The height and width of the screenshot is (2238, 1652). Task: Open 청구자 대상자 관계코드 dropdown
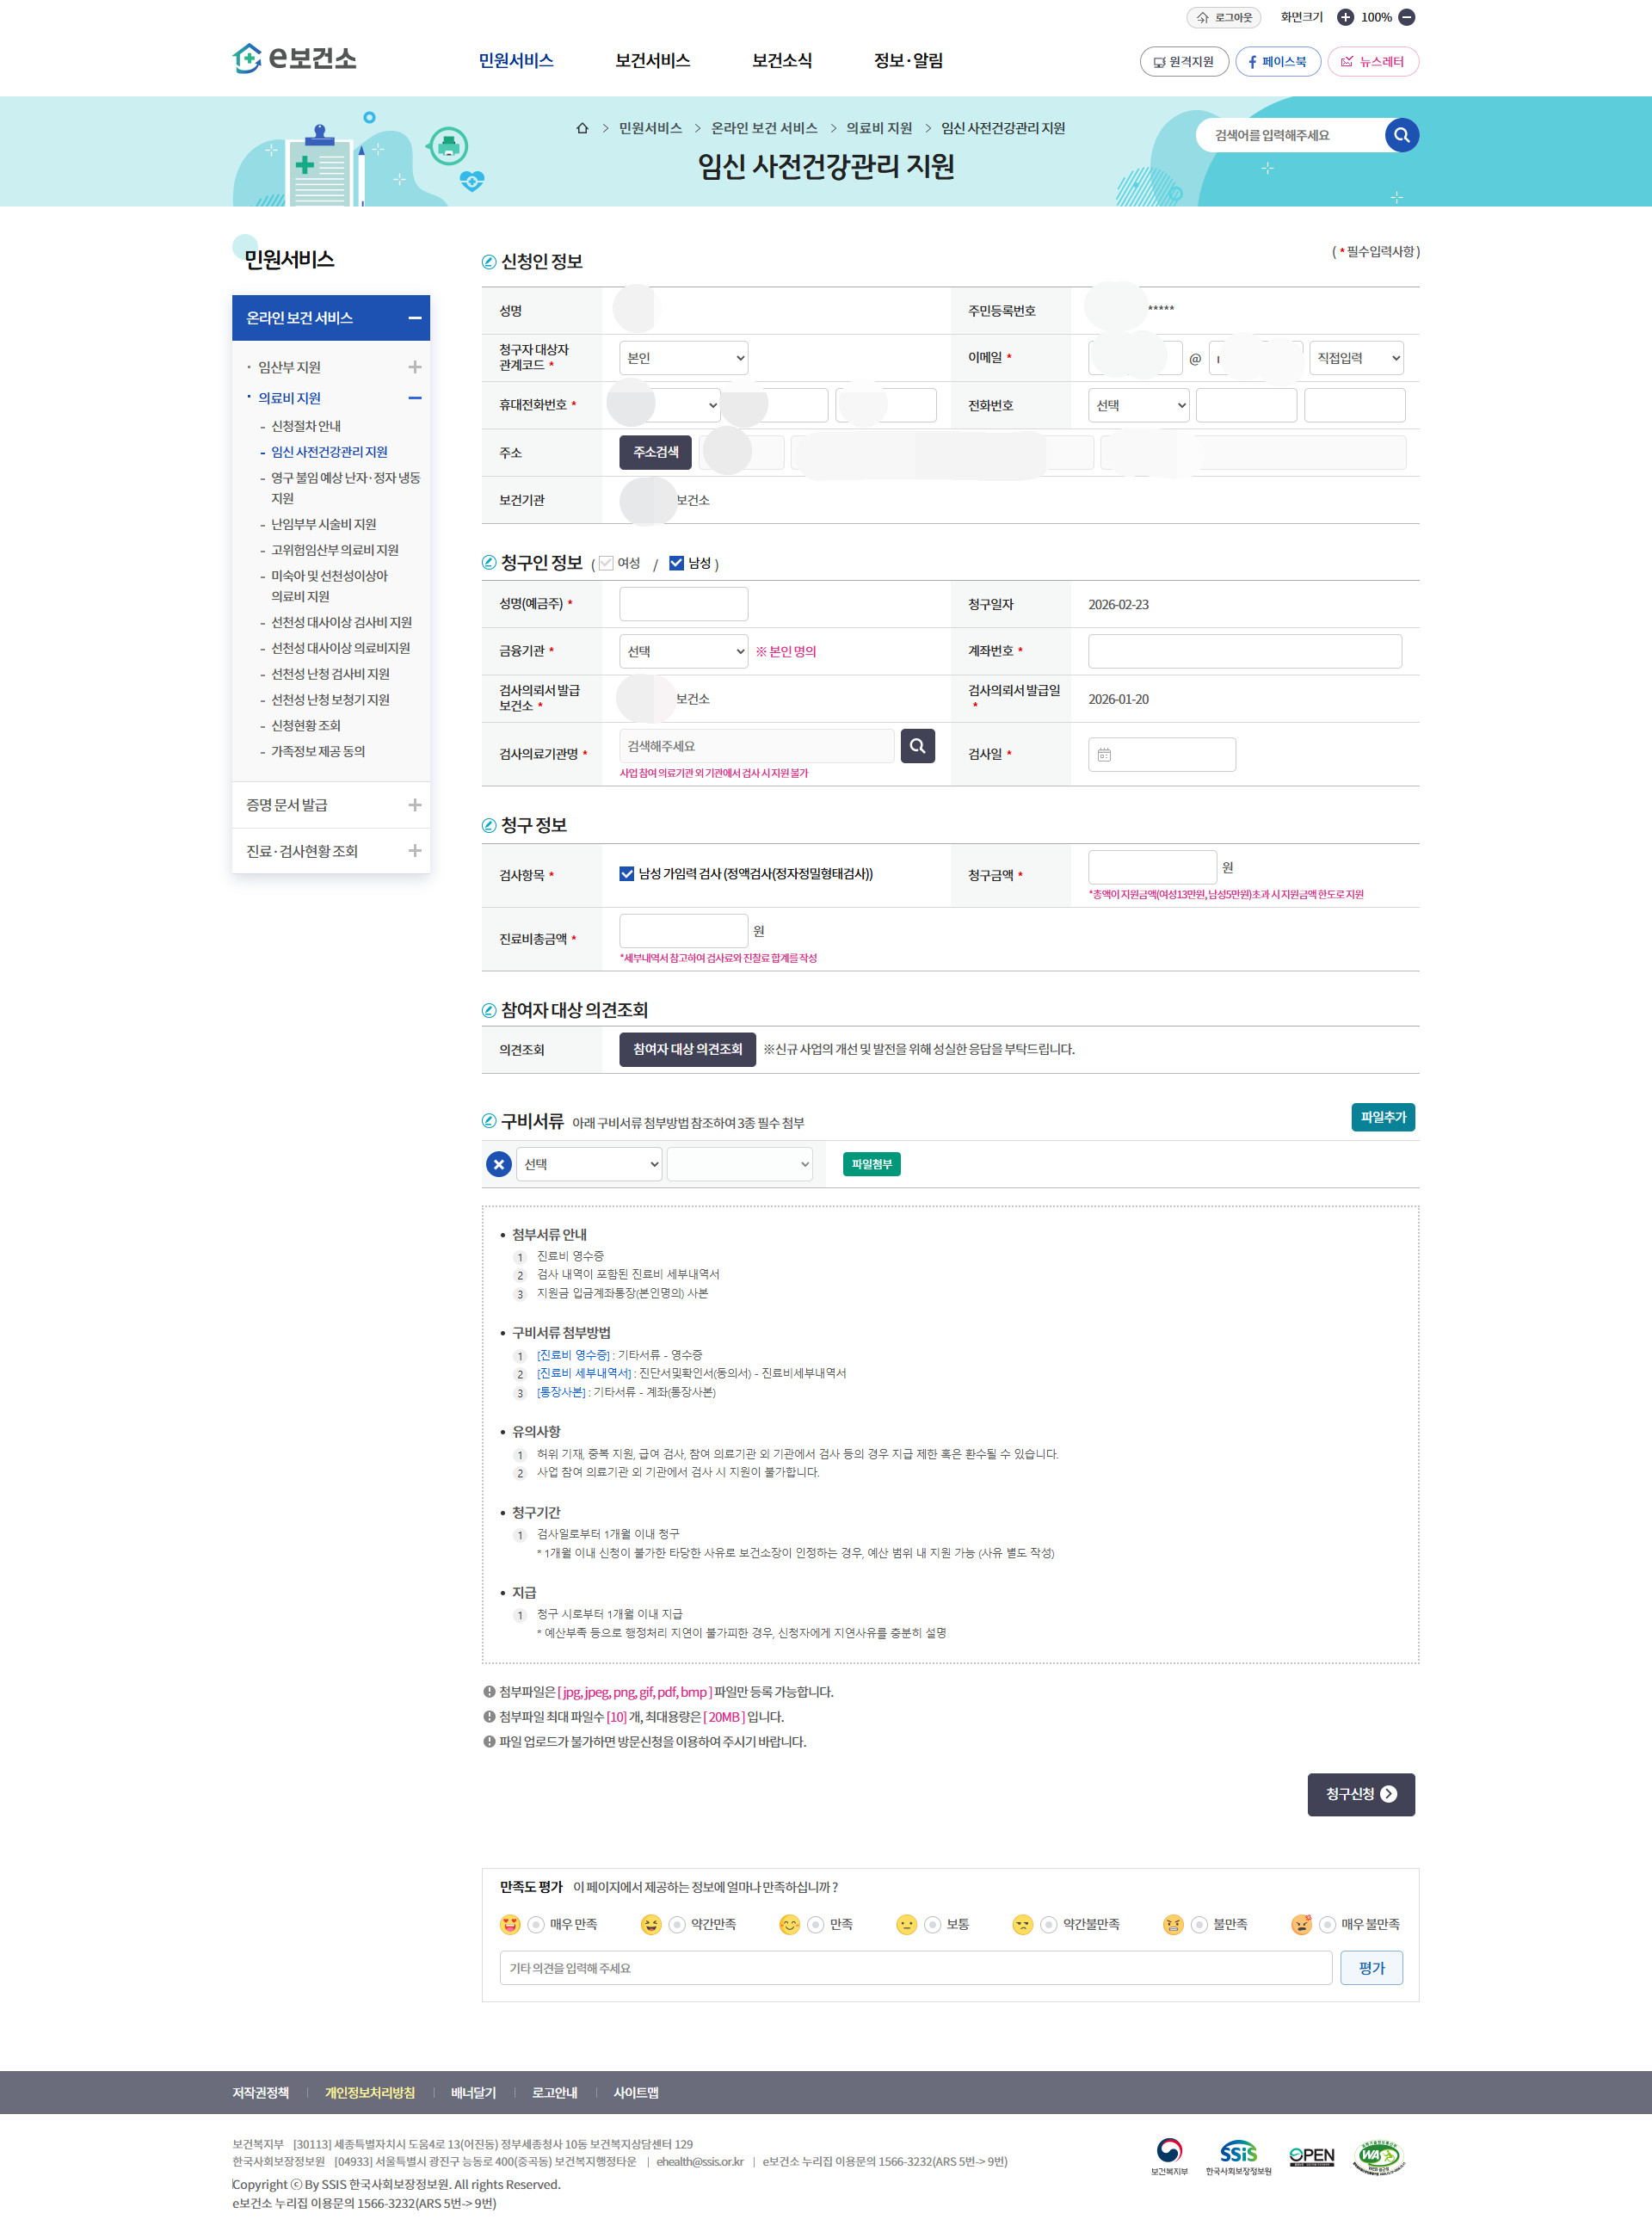683,358
